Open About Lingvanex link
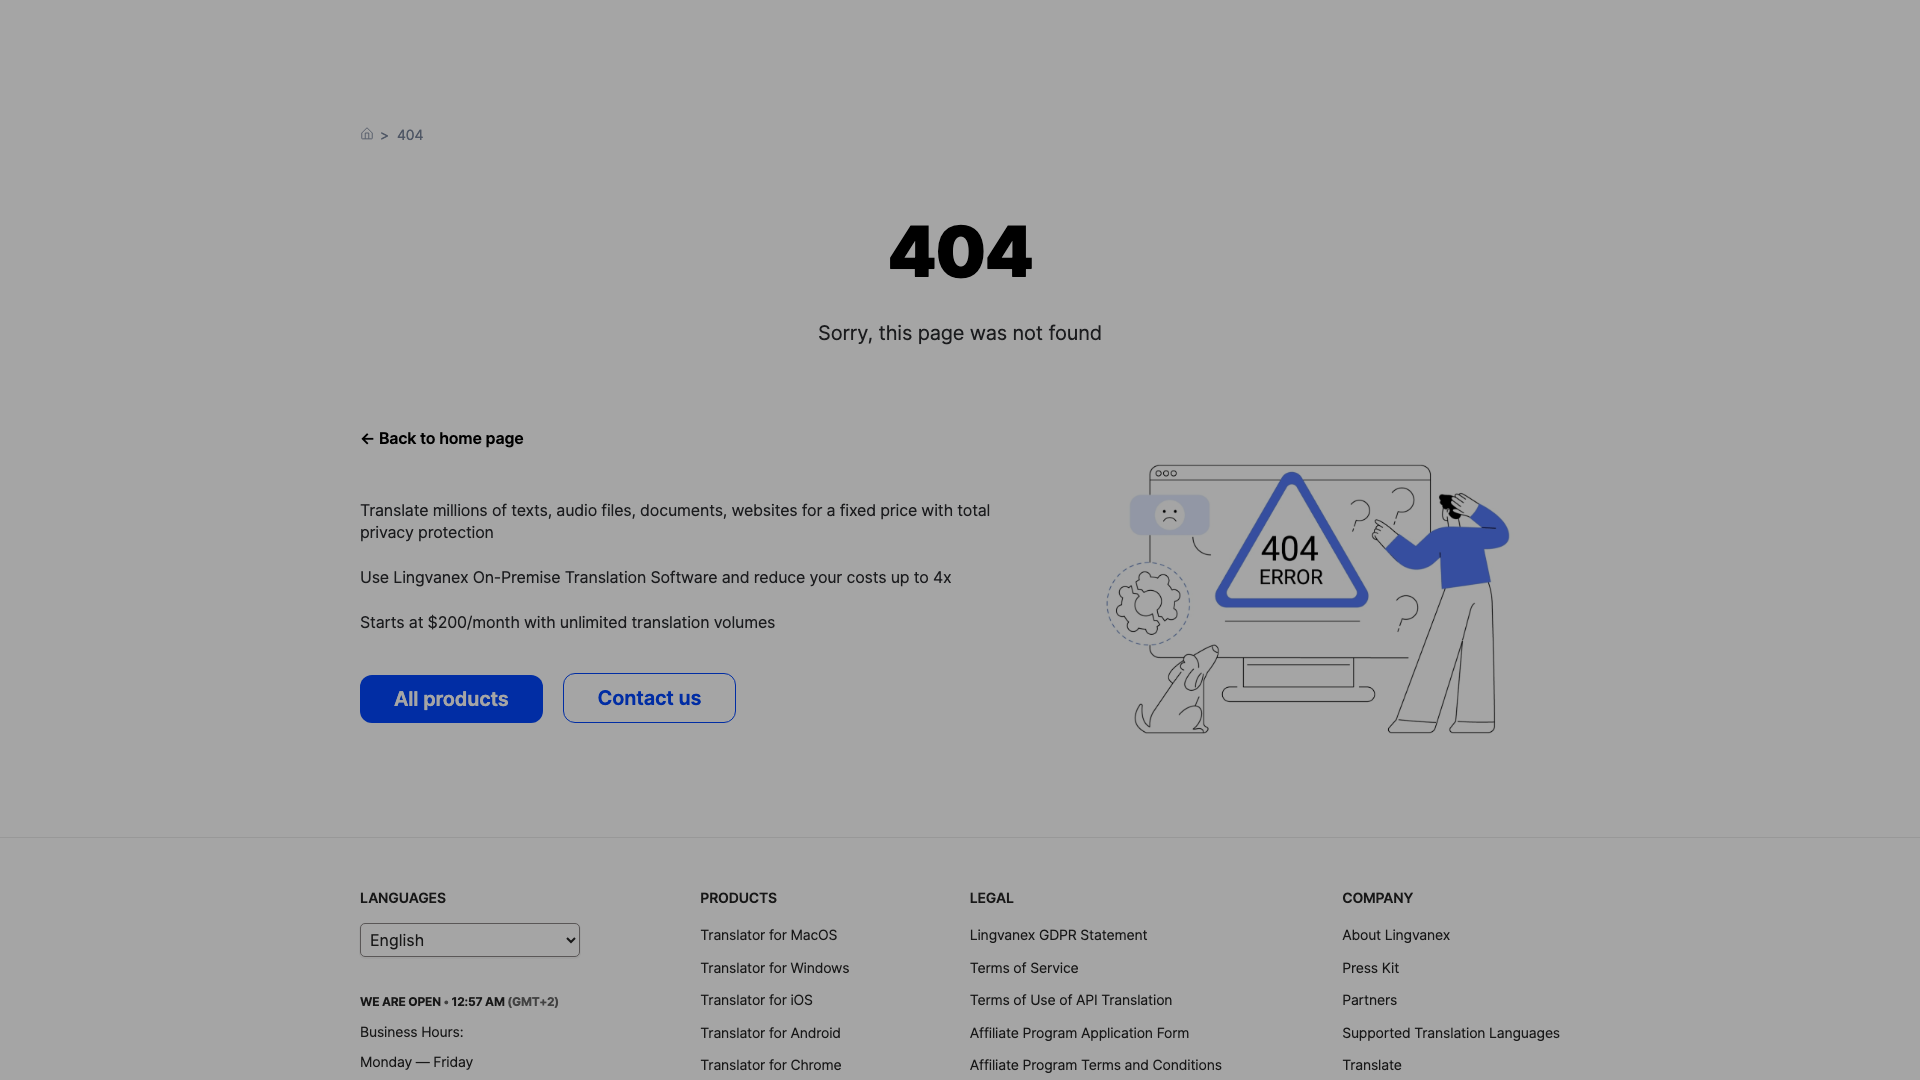Image resolution: width=1920 pixels, height=1080 pixels. (x=1395, y=935)
